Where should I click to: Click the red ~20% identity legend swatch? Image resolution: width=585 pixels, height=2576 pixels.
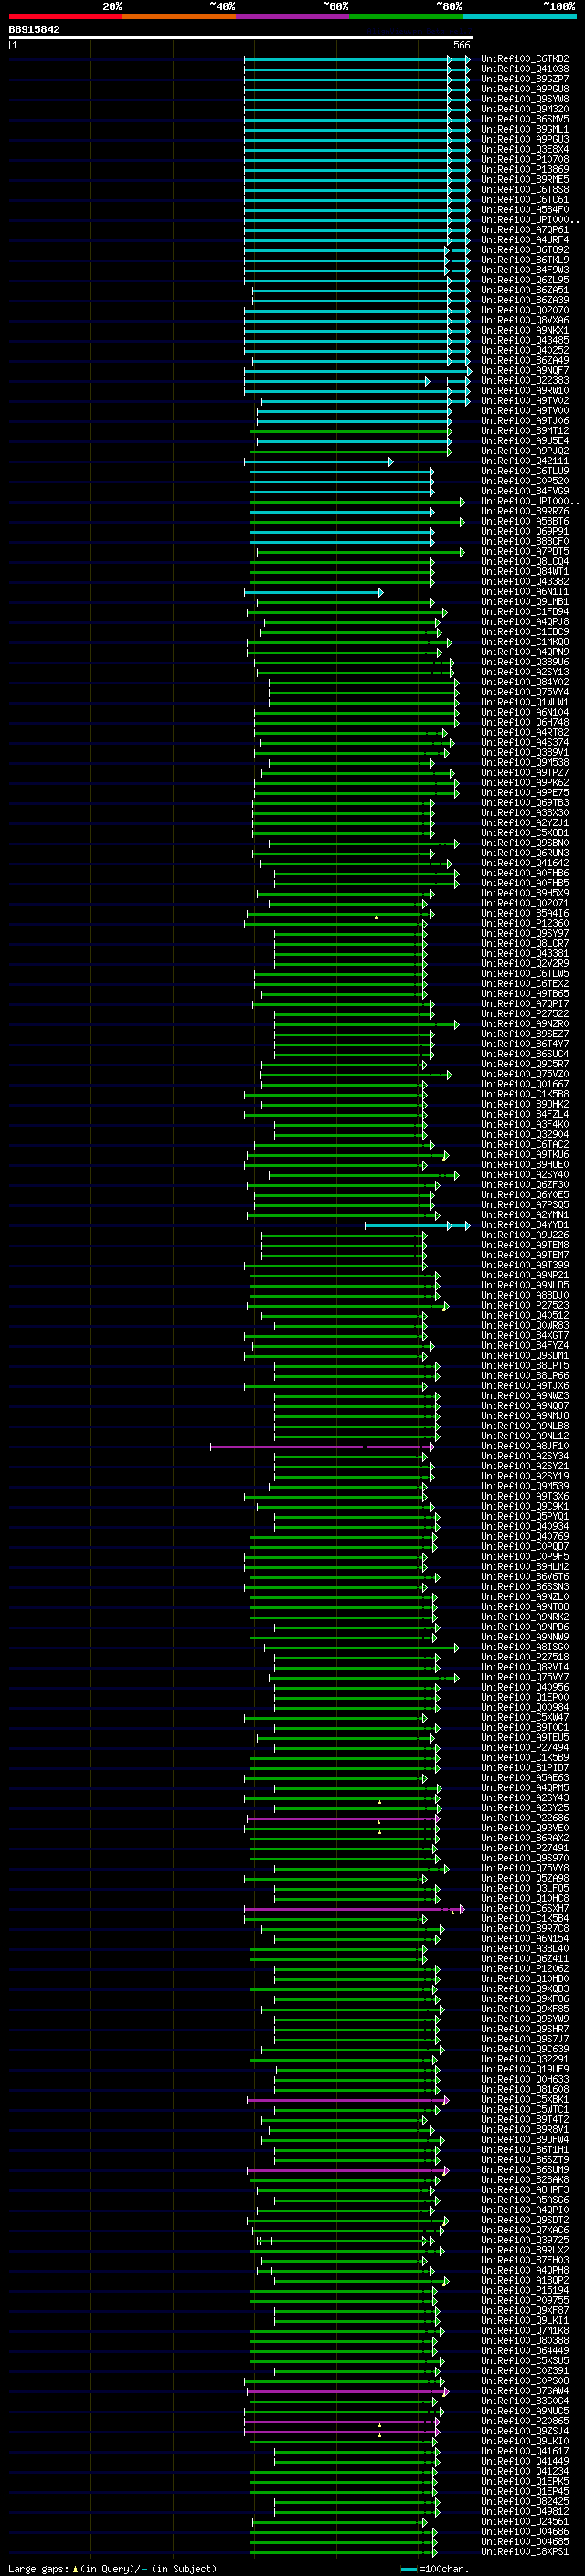(65, 16)
